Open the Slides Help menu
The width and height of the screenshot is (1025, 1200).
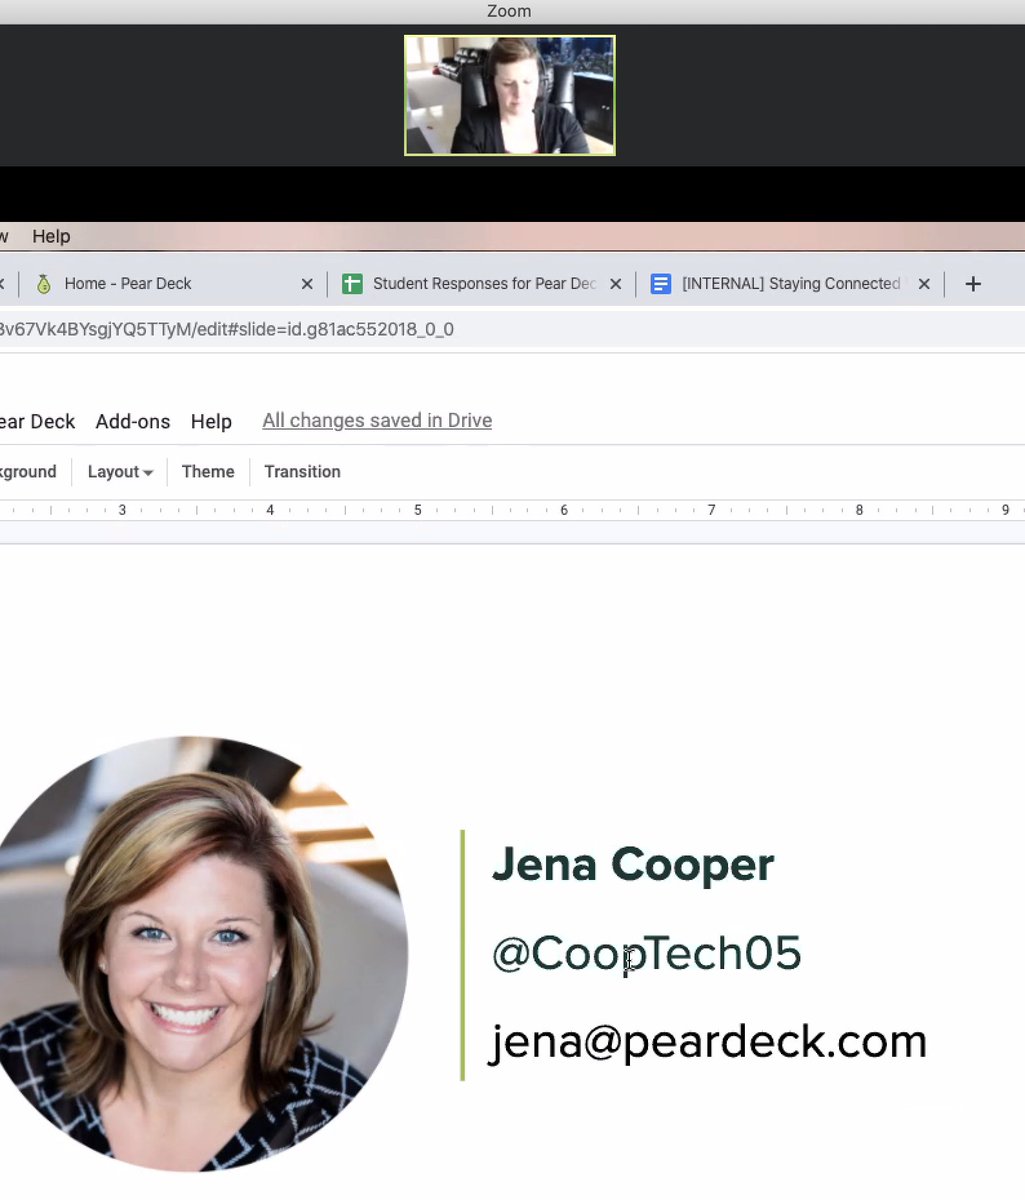point(211,421)
